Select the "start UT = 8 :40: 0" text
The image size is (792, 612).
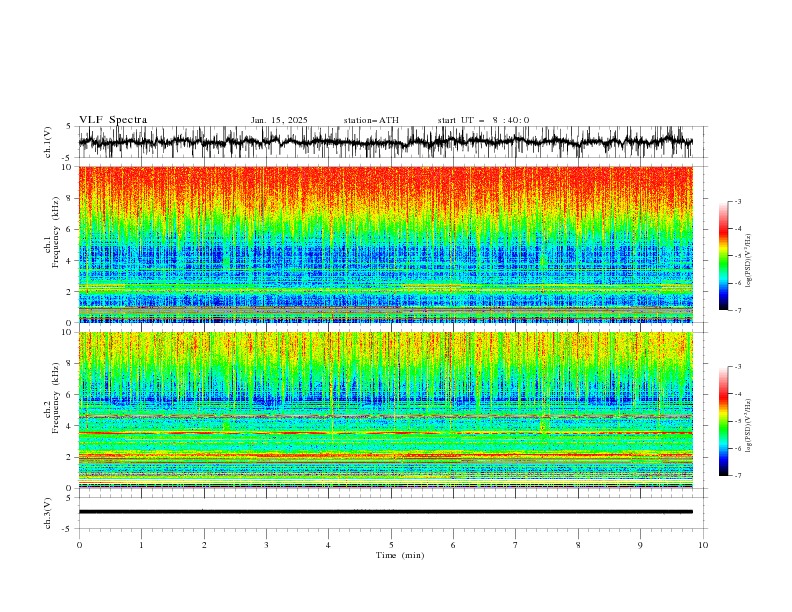pyautogui.click(x=483, y=120)
